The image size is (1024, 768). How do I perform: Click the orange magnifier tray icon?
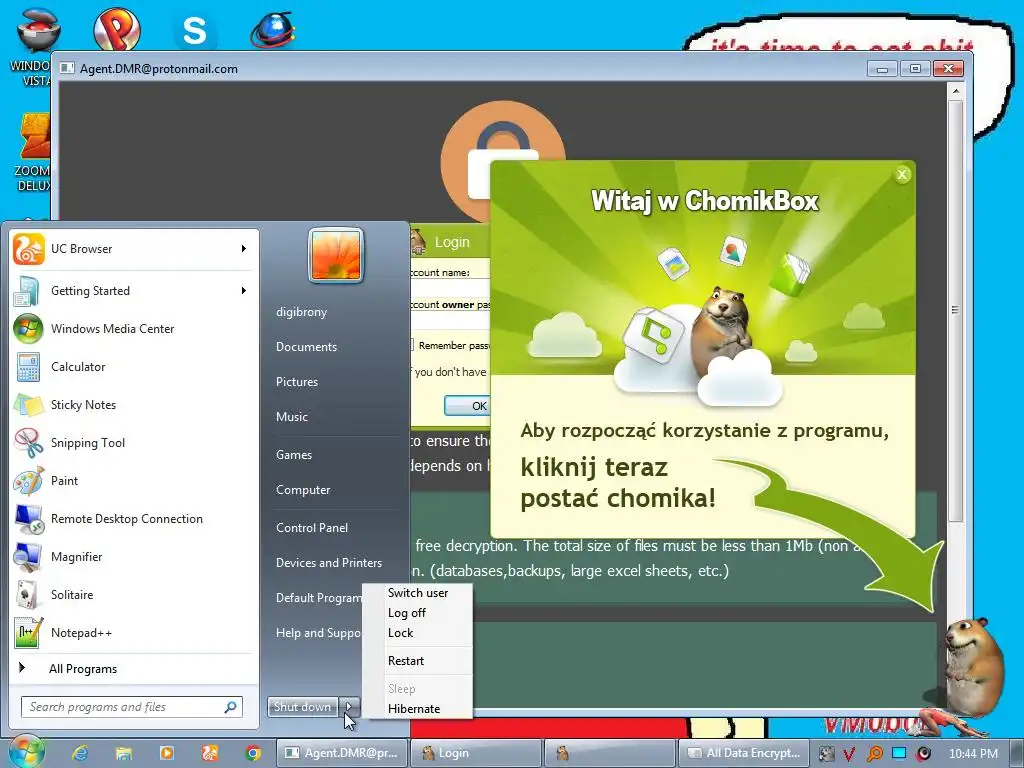click(x=874, y=754)
